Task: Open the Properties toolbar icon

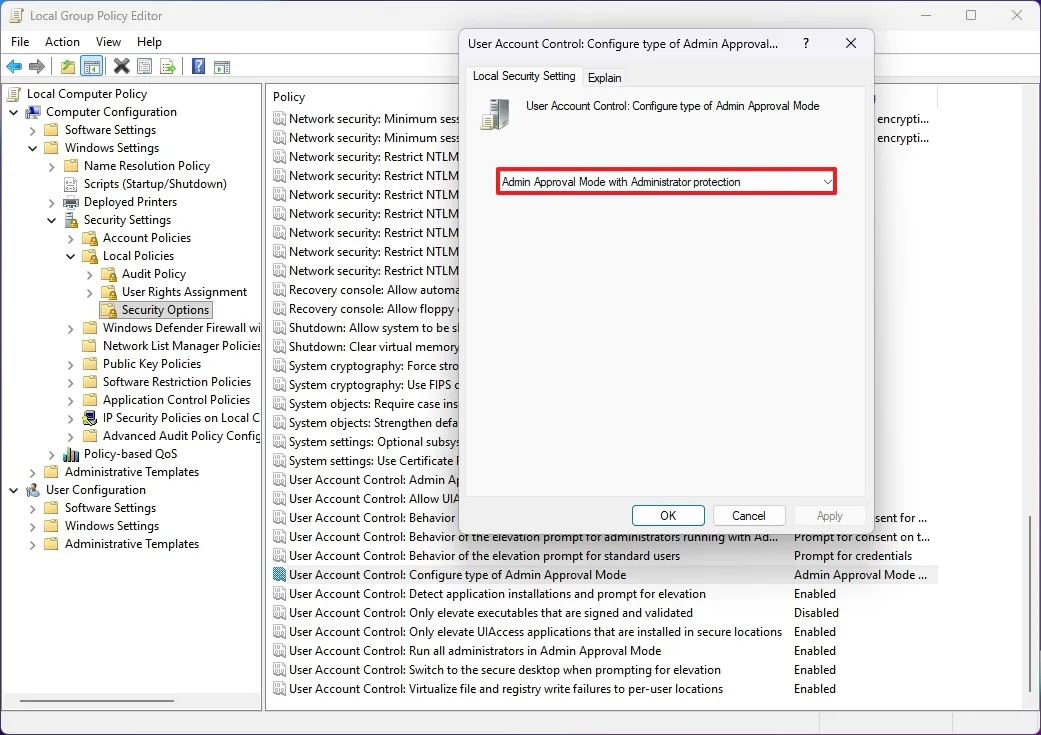Action: [x=143, y=67]
